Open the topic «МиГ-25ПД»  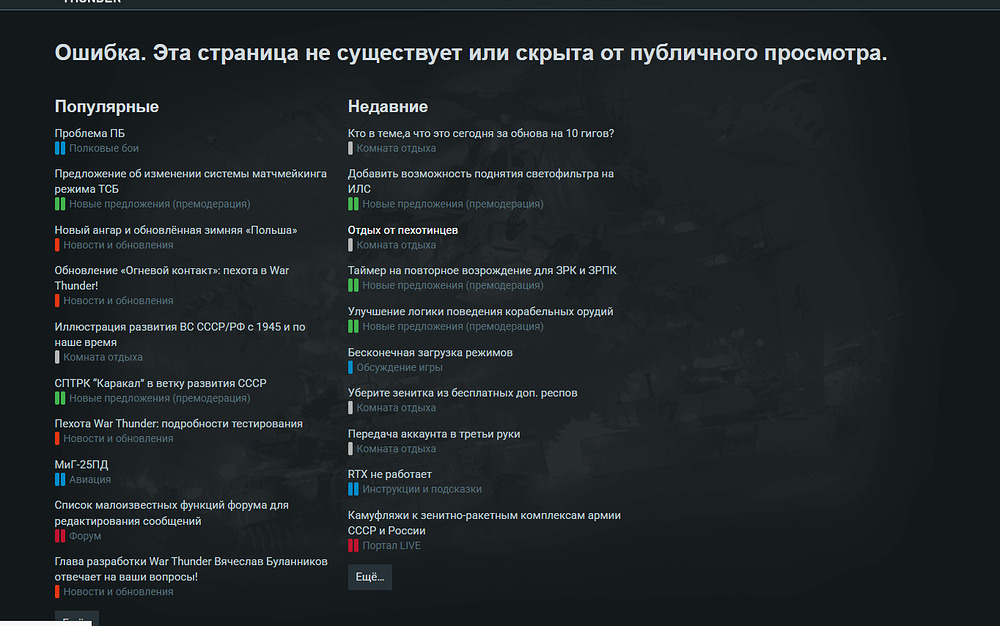(82, 465)
